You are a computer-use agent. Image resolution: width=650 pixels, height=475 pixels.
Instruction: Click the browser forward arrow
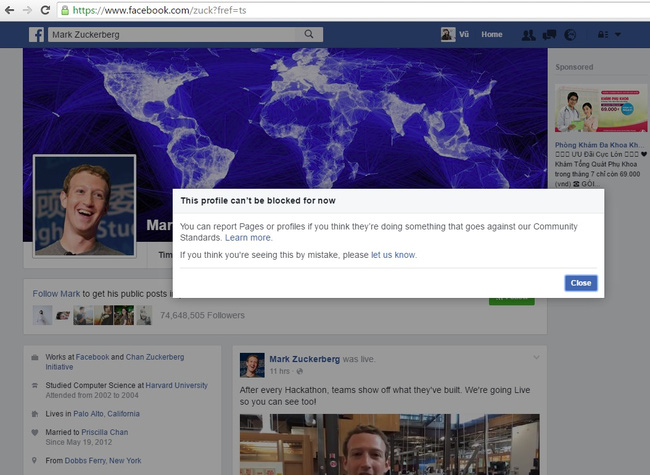point(27,10)
